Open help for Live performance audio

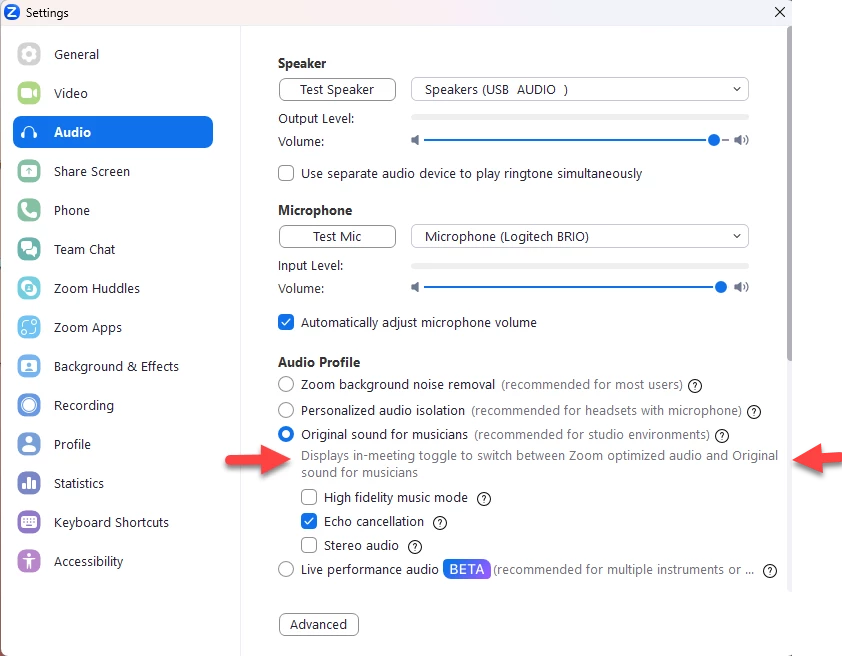coord(770,571)
